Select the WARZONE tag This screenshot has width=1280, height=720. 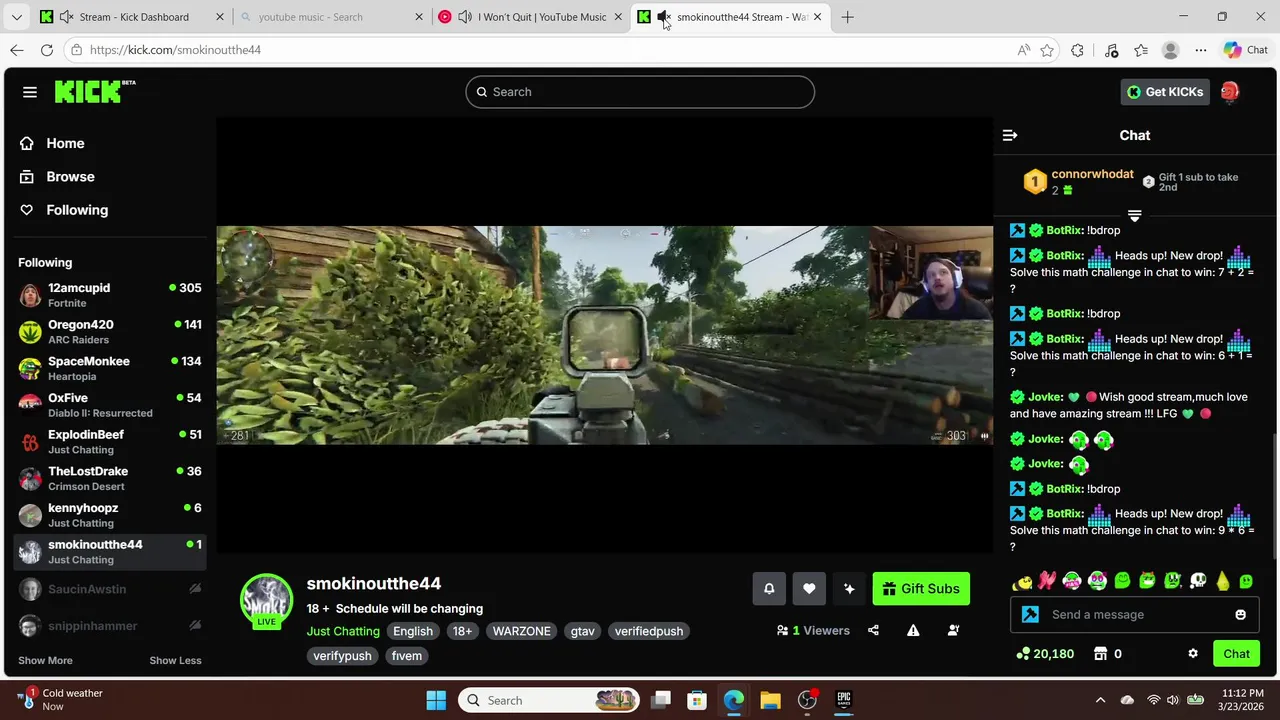pyautogui.click(x=521, y=631)
